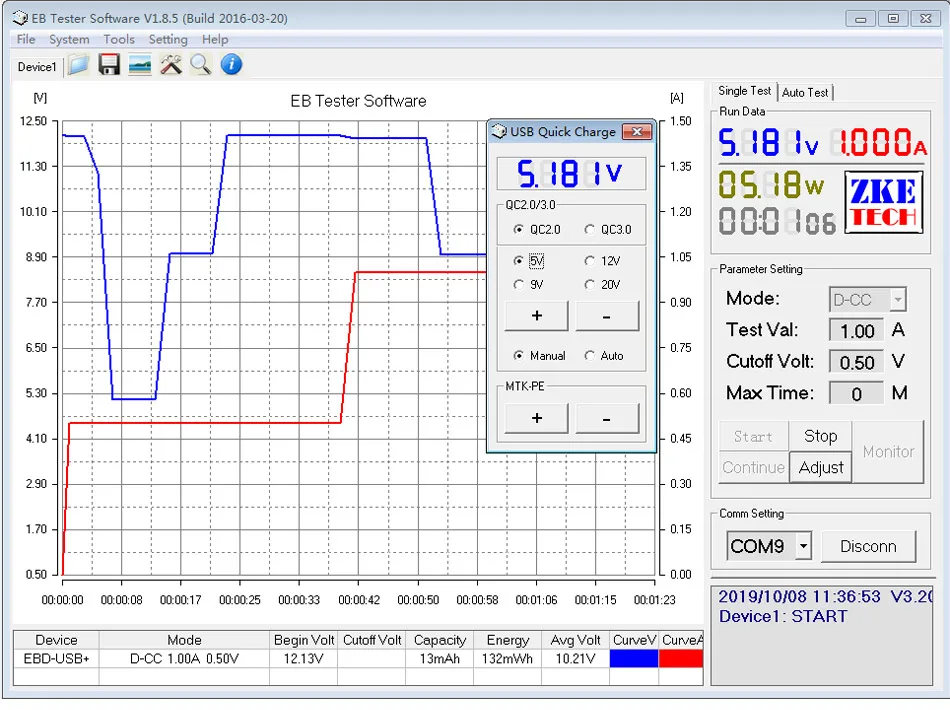Click the 10.21V Avg Volt cell

click(575, 659)
